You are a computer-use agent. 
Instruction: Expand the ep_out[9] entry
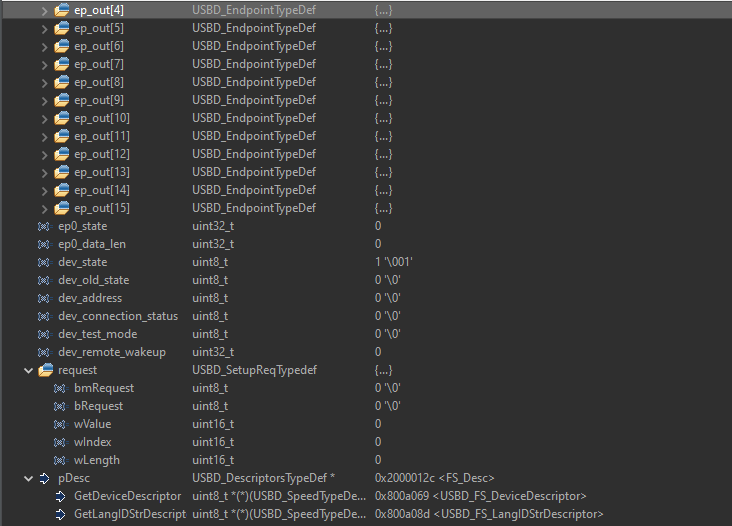[44, 101]
